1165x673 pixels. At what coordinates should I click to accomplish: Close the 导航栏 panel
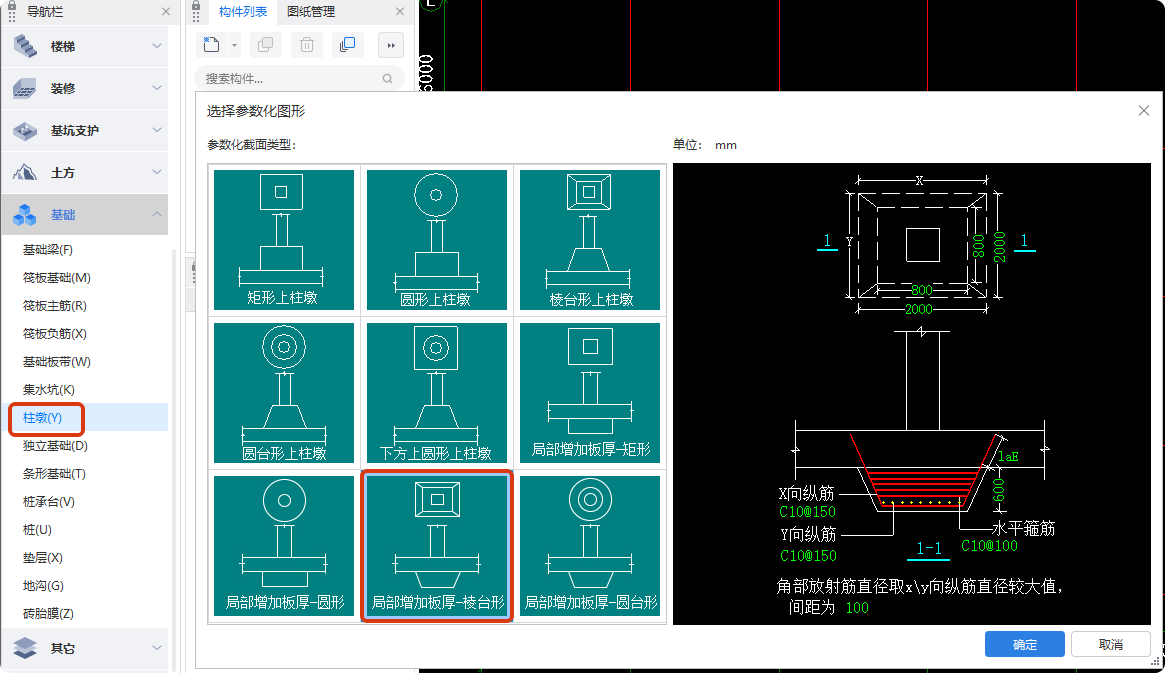coord(166,11)
